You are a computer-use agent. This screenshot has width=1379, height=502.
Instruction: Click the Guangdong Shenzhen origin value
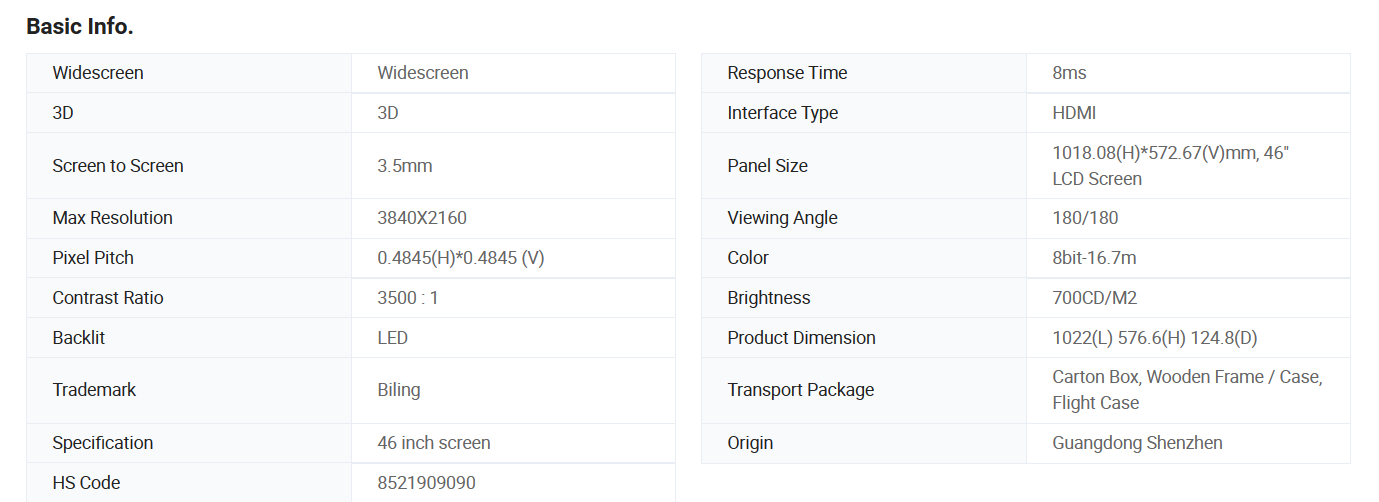pos(1137,443)
